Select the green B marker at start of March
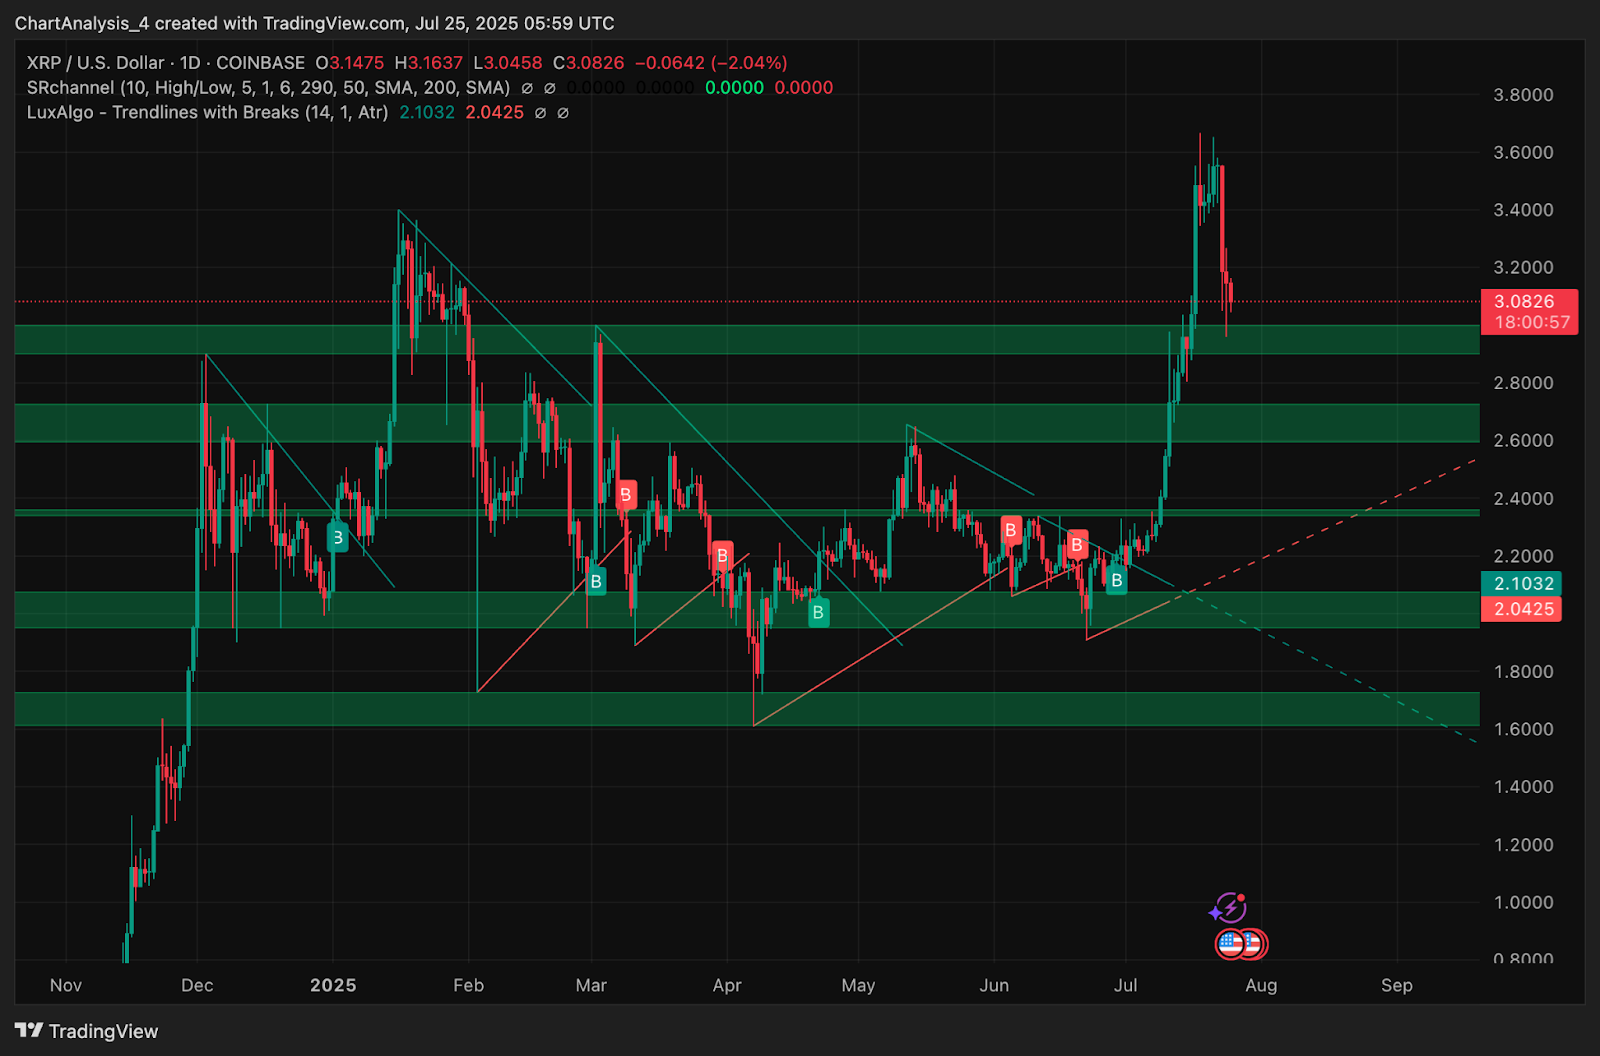The image size is (1600, 1056). [596, 581]
